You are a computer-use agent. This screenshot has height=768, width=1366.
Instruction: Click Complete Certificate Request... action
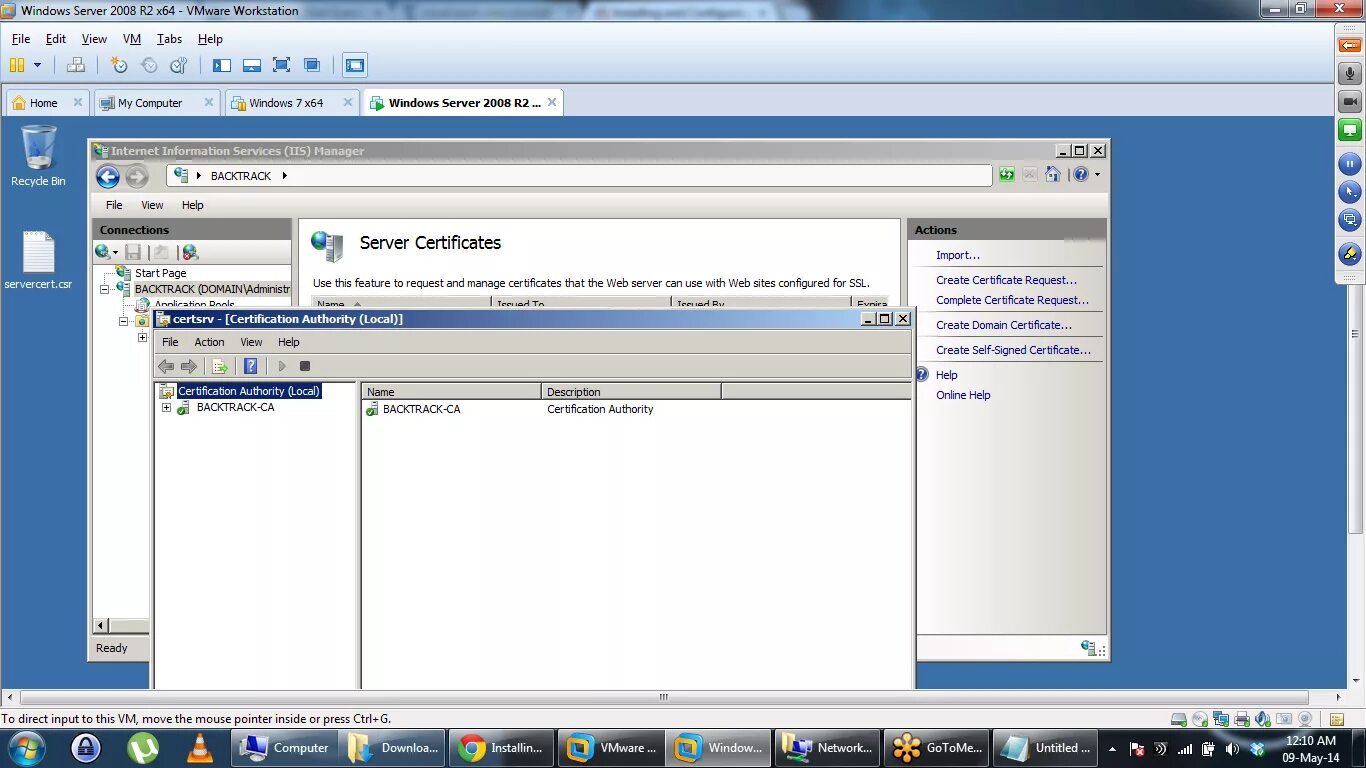(x=1012, y=300)
